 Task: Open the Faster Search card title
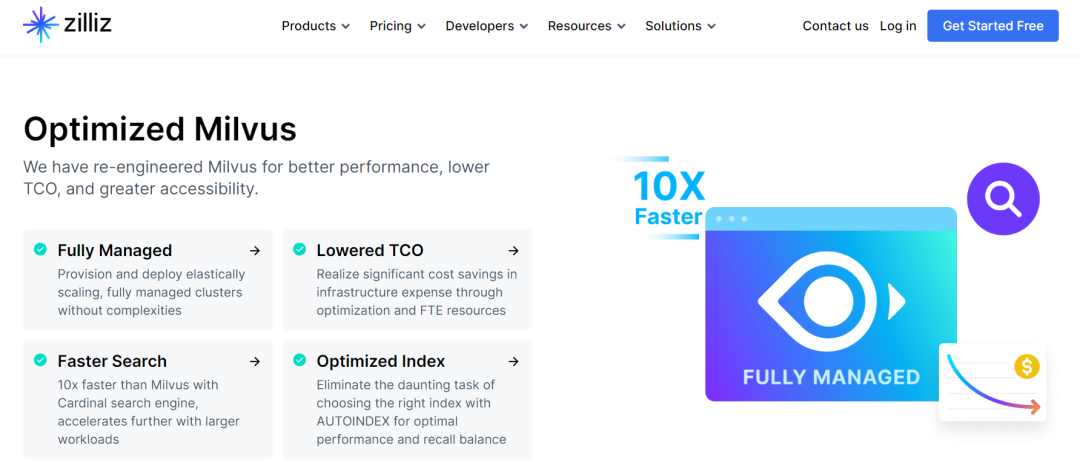pyautogui.click(x=112, y=361)
